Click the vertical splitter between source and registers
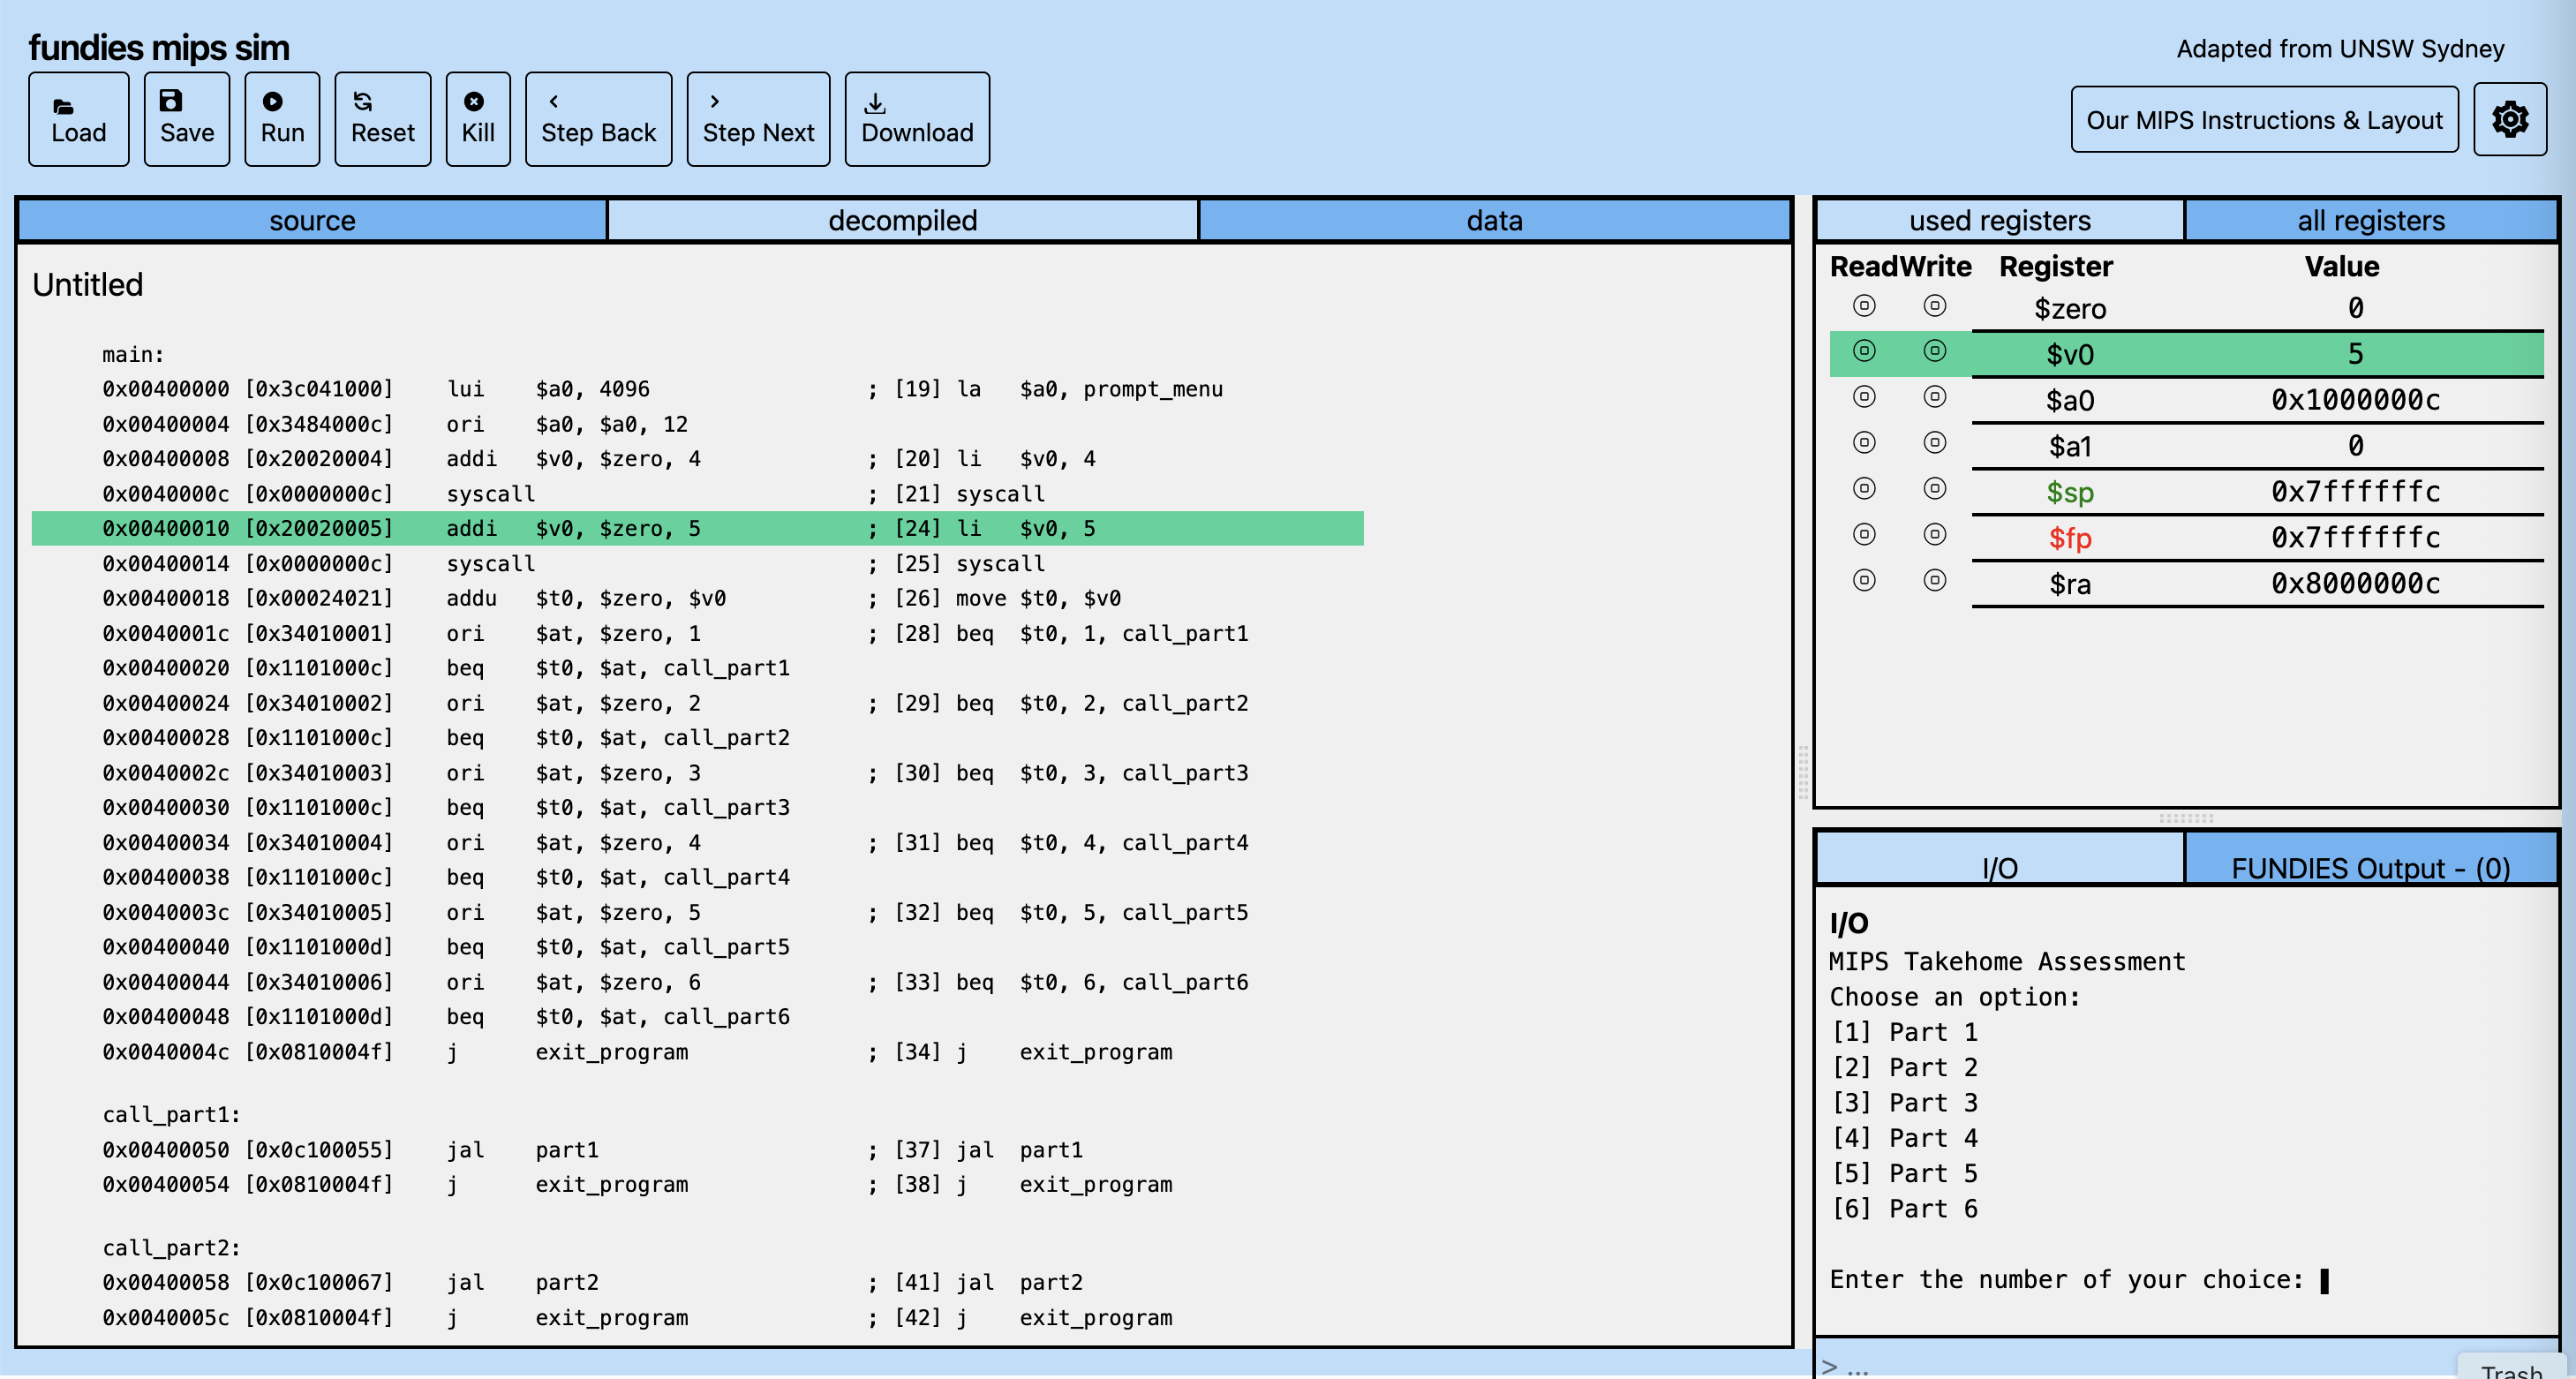Screen dimensions: 2576x1379 1803,772
